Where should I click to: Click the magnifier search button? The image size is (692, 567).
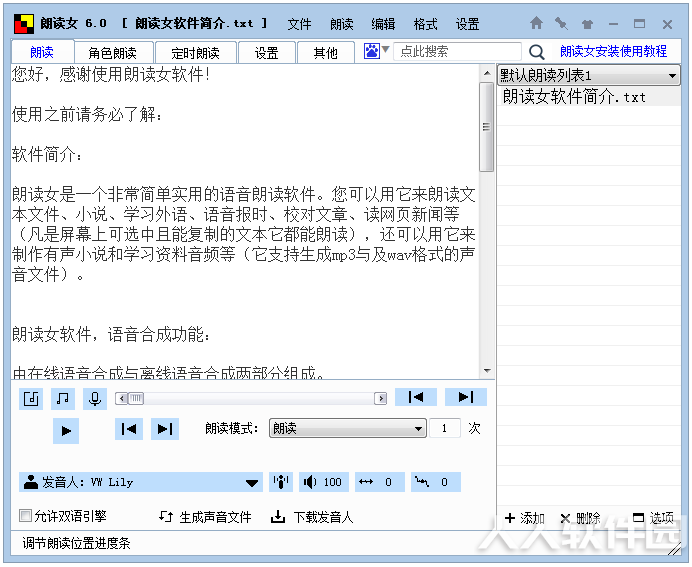click(536, 52)
